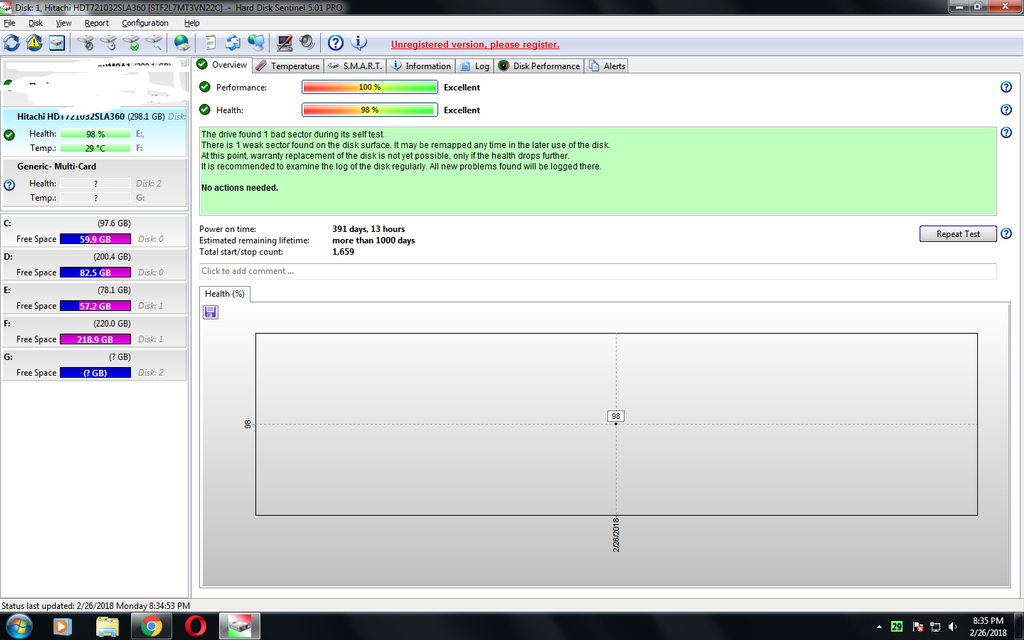Image resolution: width=1024 pixels, height=640 pixels.
Task: Click the 391 days, 13 hours value
Action: (x=368, y=229)
